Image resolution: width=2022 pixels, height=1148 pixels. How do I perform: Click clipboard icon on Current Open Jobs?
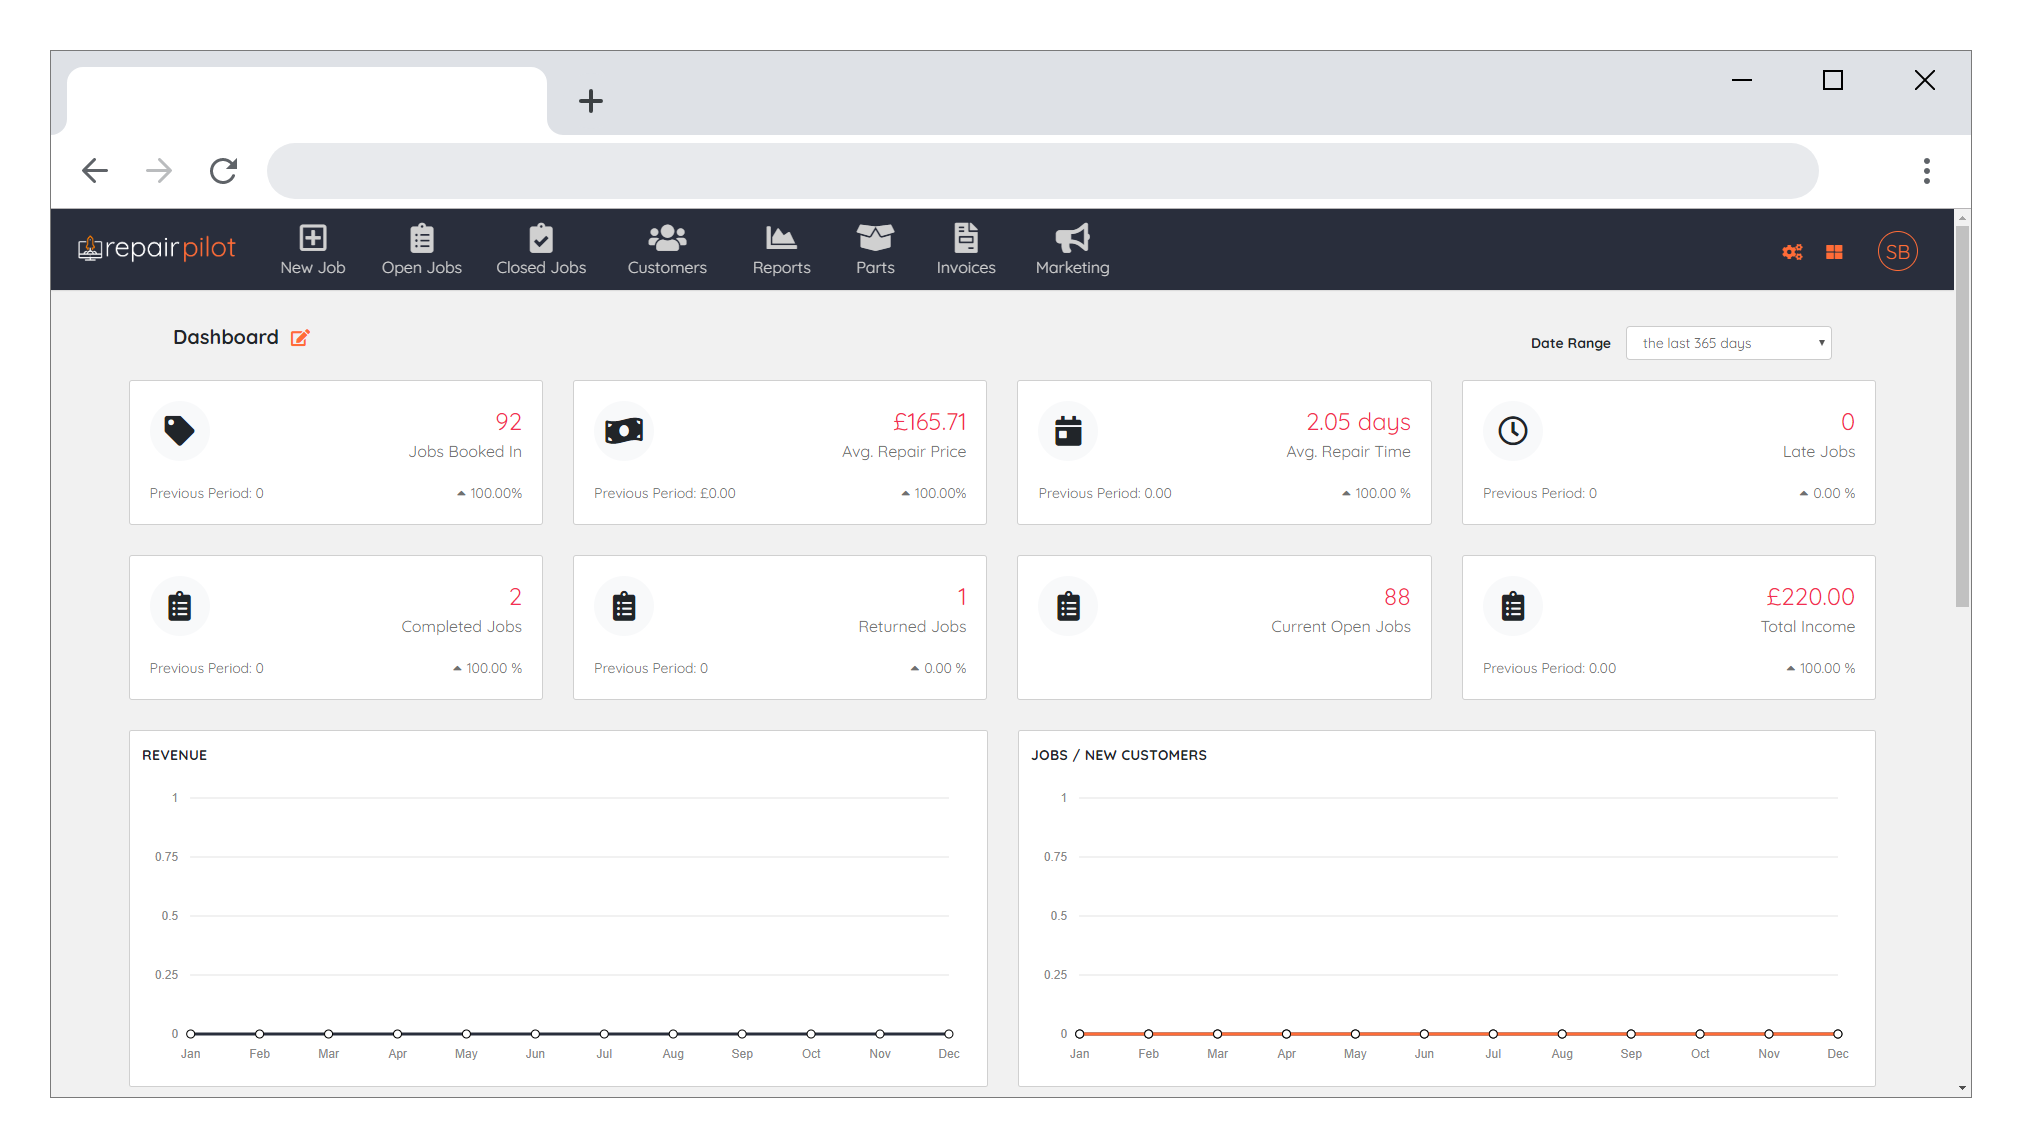[1068, 606]
